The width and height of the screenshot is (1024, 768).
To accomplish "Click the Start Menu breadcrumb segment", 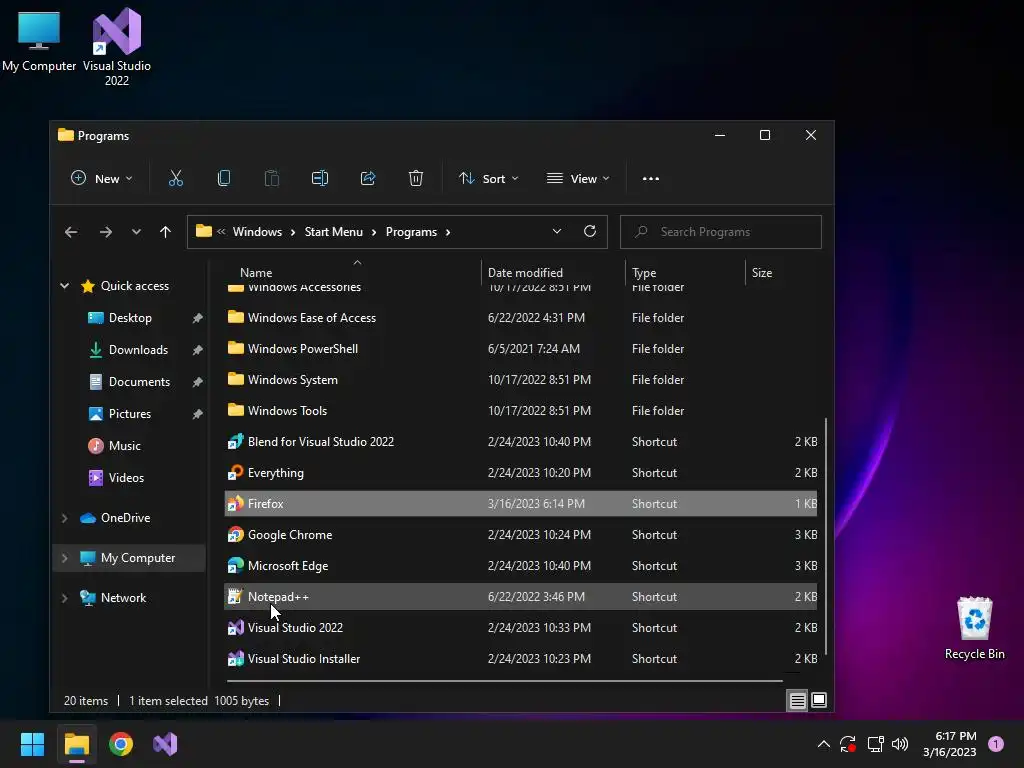I will [x=333, y=232].
